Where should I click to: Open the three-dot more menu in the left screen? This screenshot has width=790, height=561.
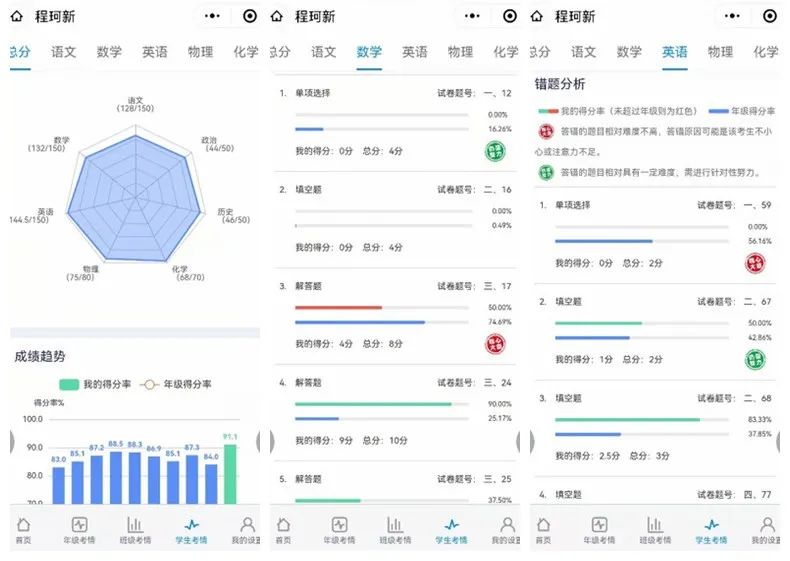coord(212,17)
